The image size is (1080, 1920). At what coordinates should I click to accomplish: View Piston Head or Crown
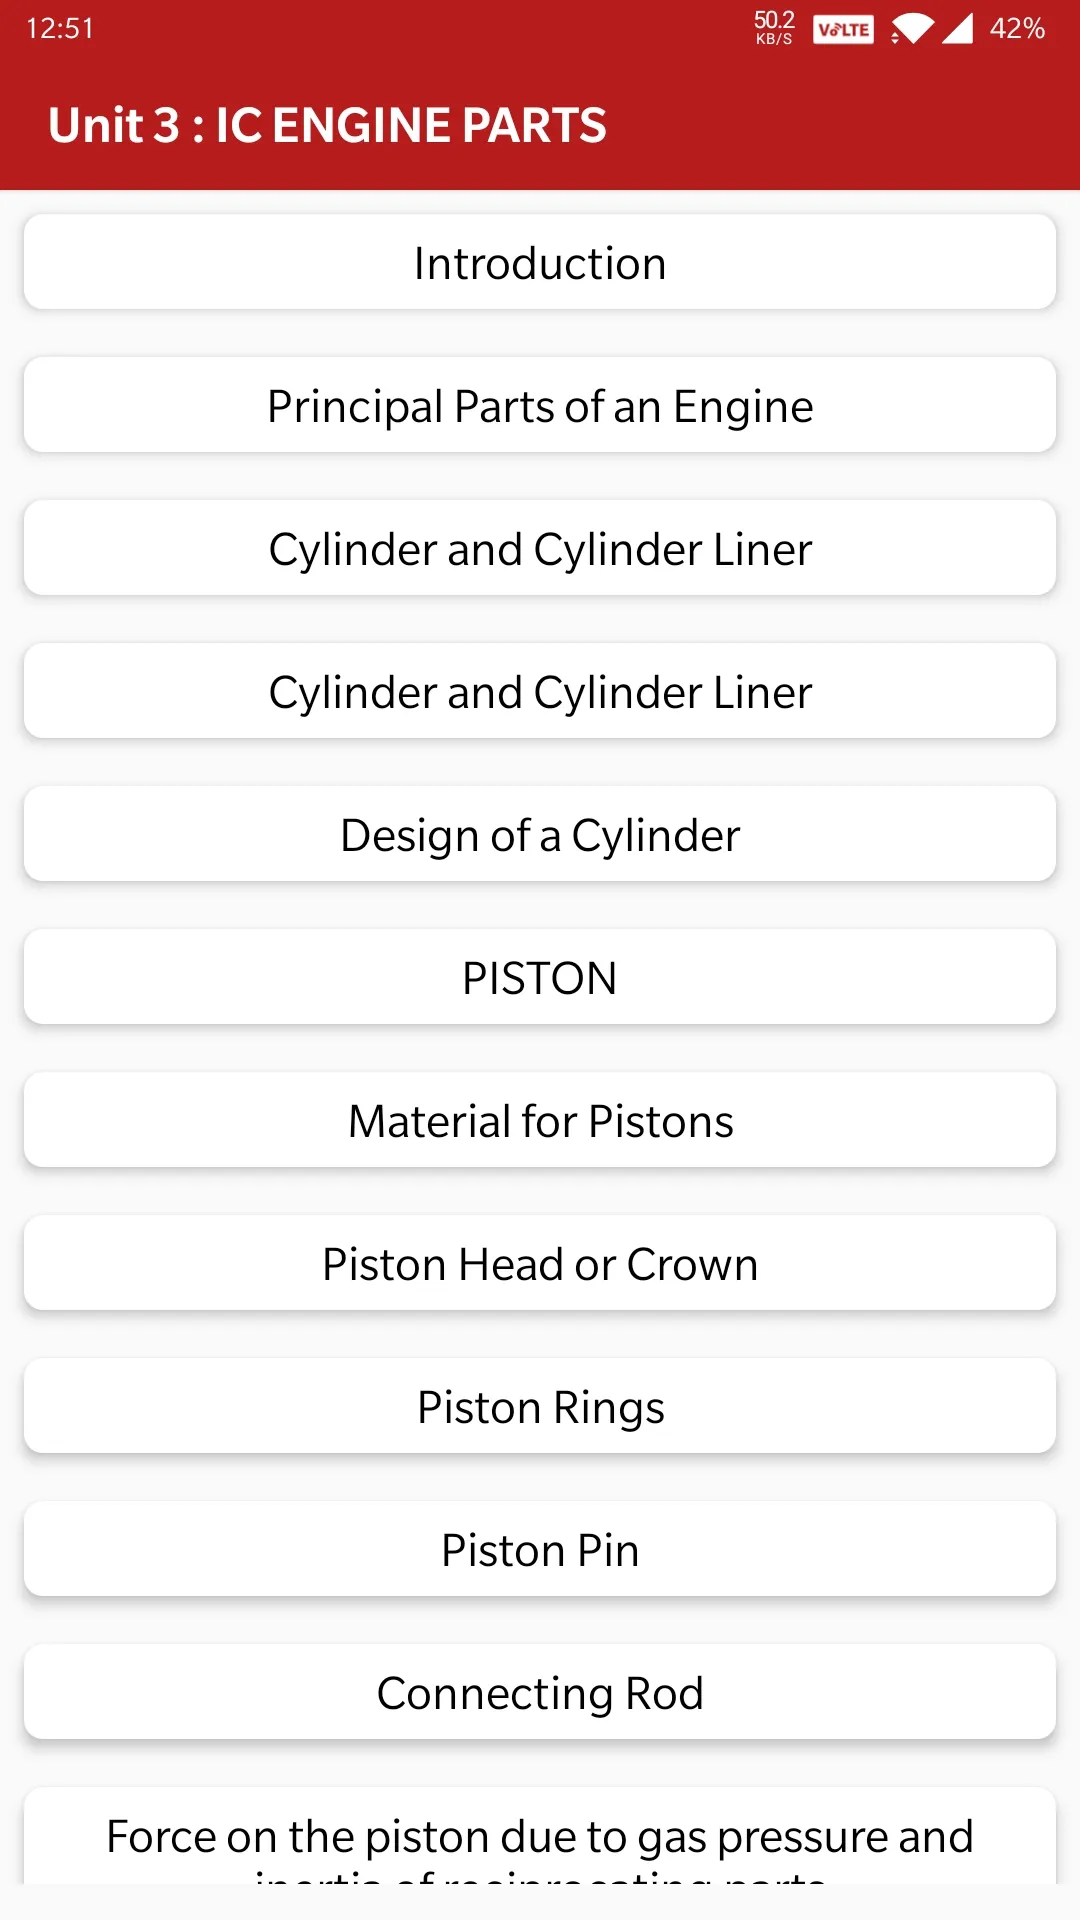(x=540, y=1263)
